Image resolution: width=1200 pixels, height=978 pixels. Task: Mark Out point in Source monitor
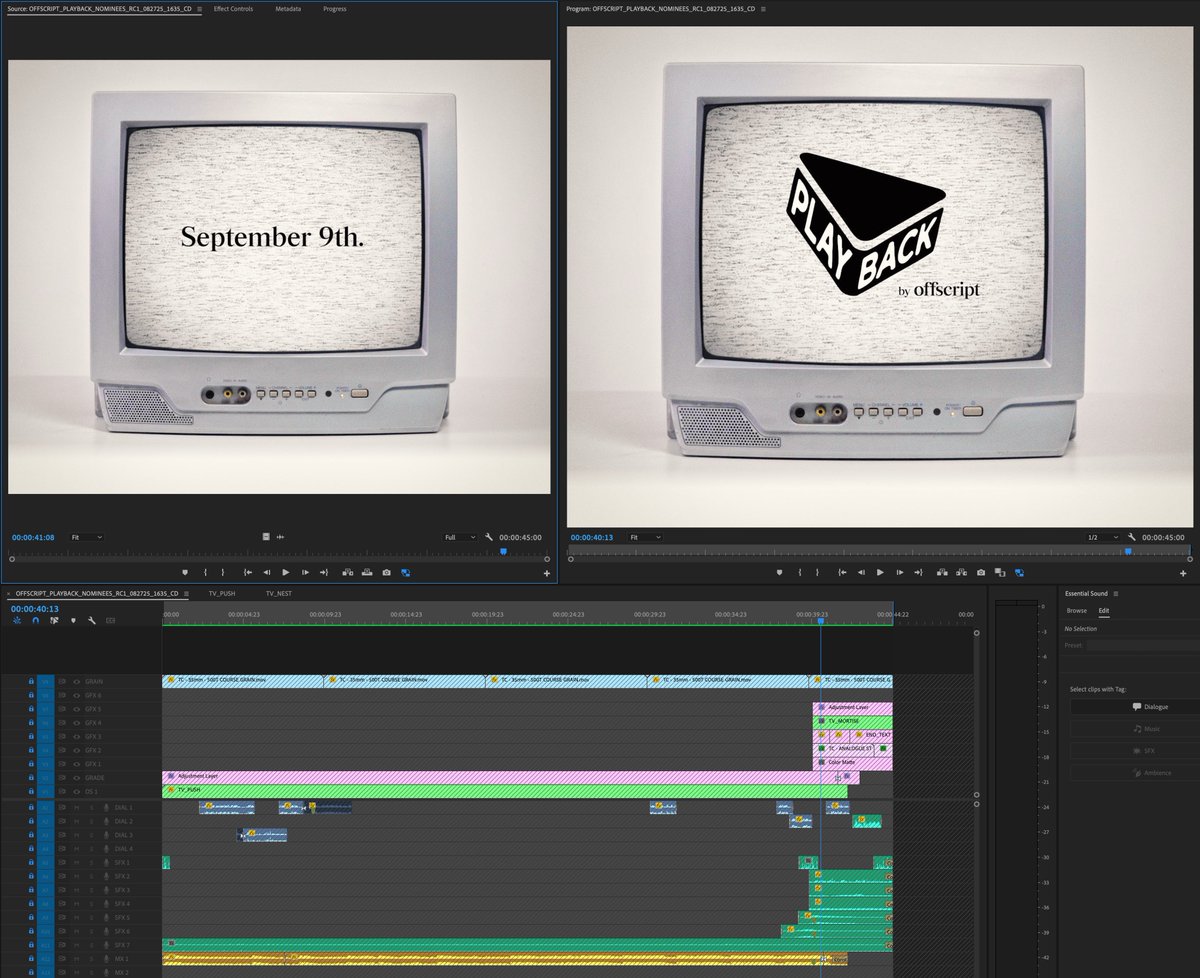(x=223, y=572)
